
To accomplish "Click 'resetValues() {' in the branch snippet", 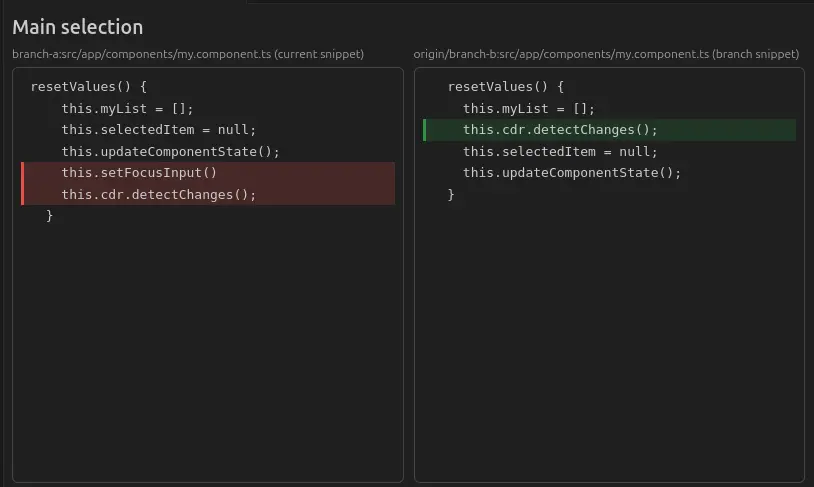I will tap(506, 87).
